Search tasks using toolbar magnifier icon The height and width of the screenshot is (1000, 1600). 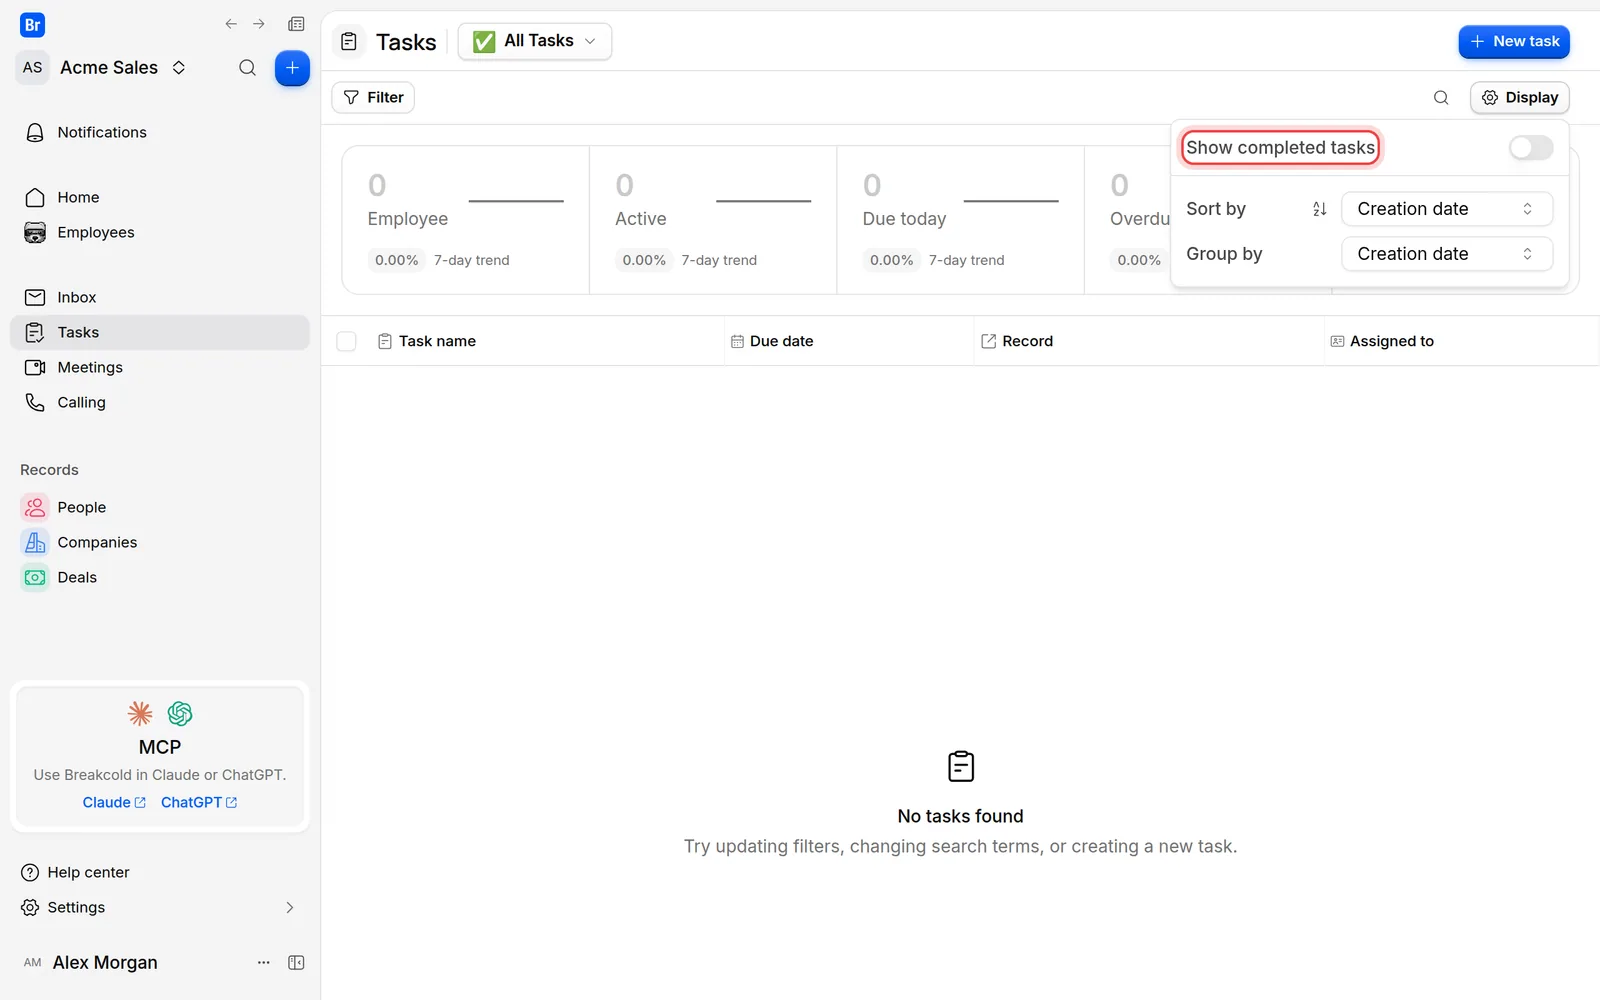pyautogui.click(x=1441, y=97)
